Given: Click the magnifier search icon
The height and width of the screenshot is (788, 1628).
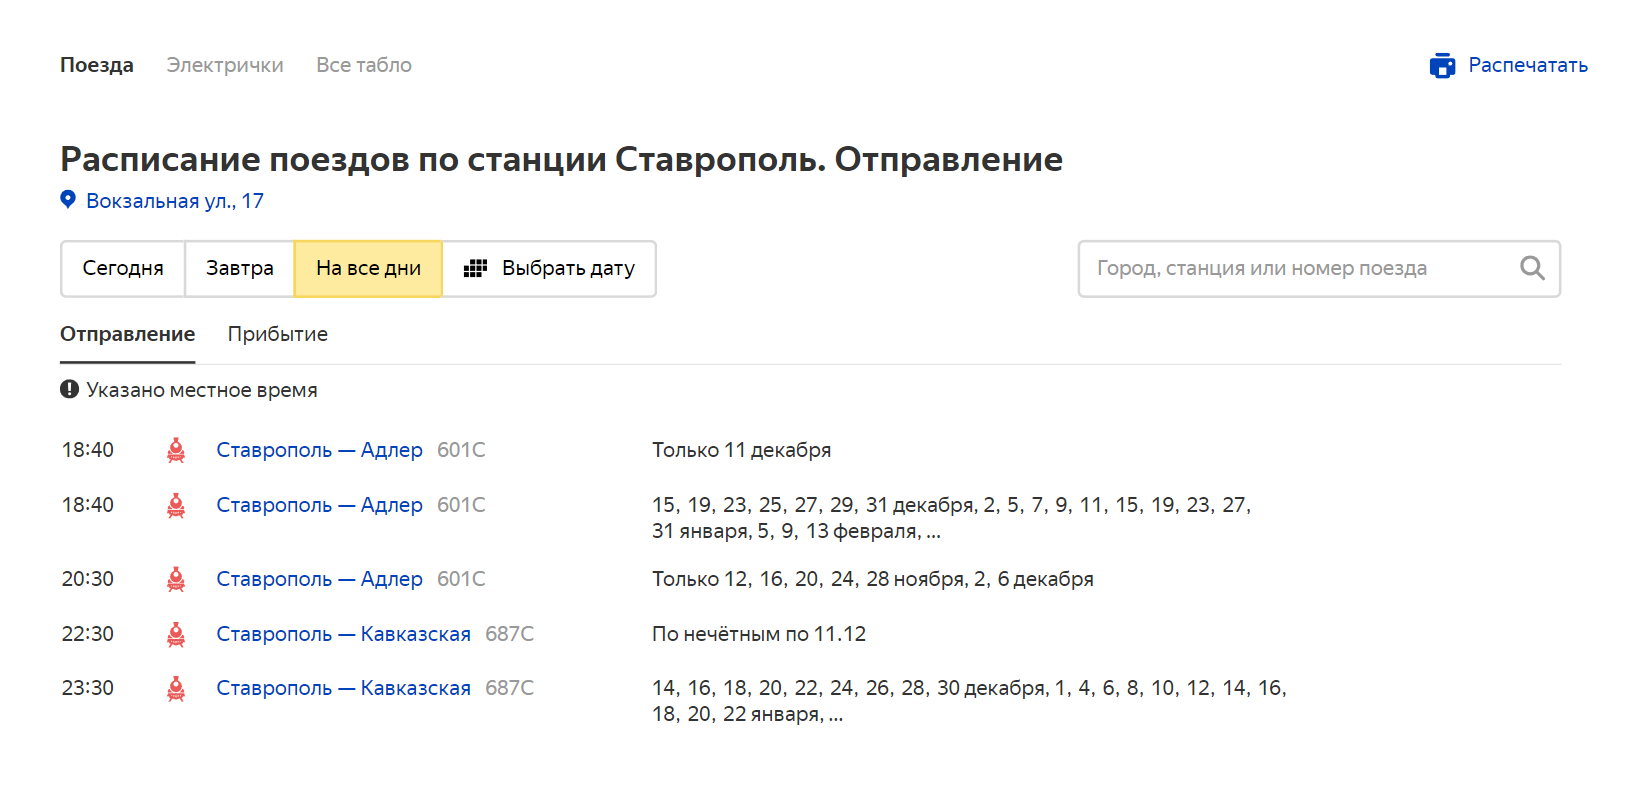Looking at the screenshot, I should 1532,268.
